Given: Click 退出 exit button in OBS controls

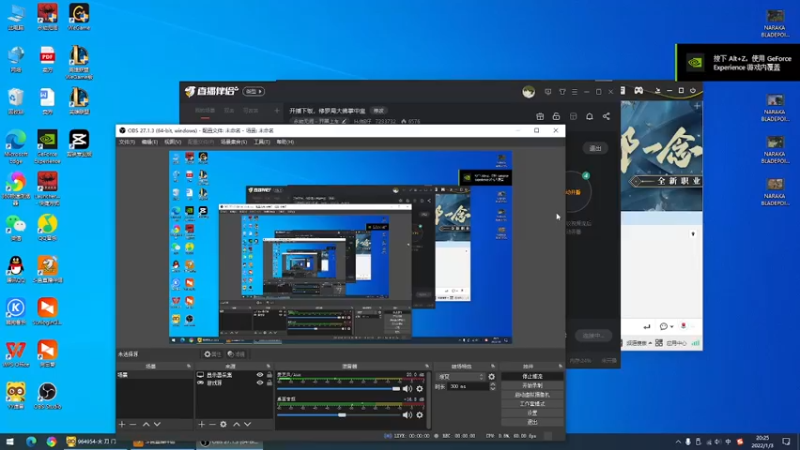Looking at the screenshot, I should click(x=532, y=422).
